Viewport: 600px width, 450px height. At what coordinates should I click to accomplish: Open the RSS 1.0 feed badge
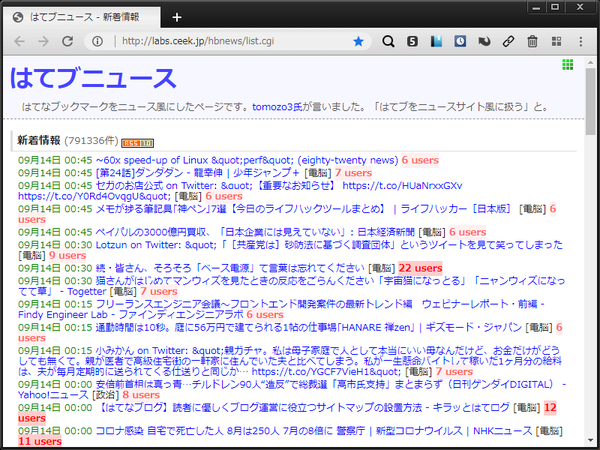tap(137, 143)
